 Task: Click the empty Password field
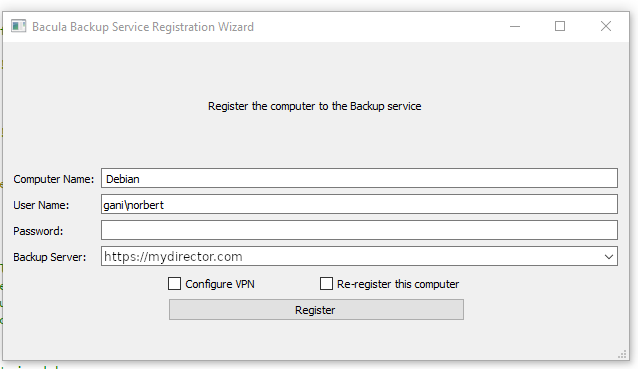pos(359,230)
